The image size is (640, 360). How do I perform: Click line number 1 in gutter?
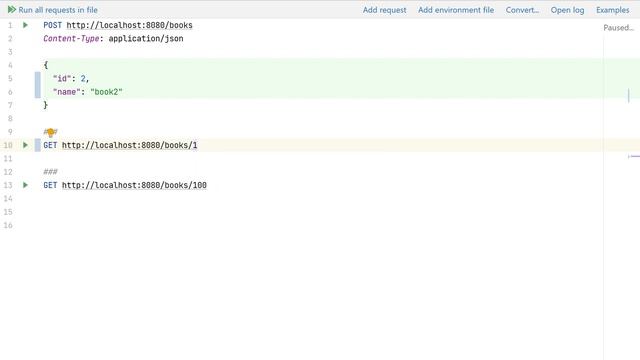point(10,25)
